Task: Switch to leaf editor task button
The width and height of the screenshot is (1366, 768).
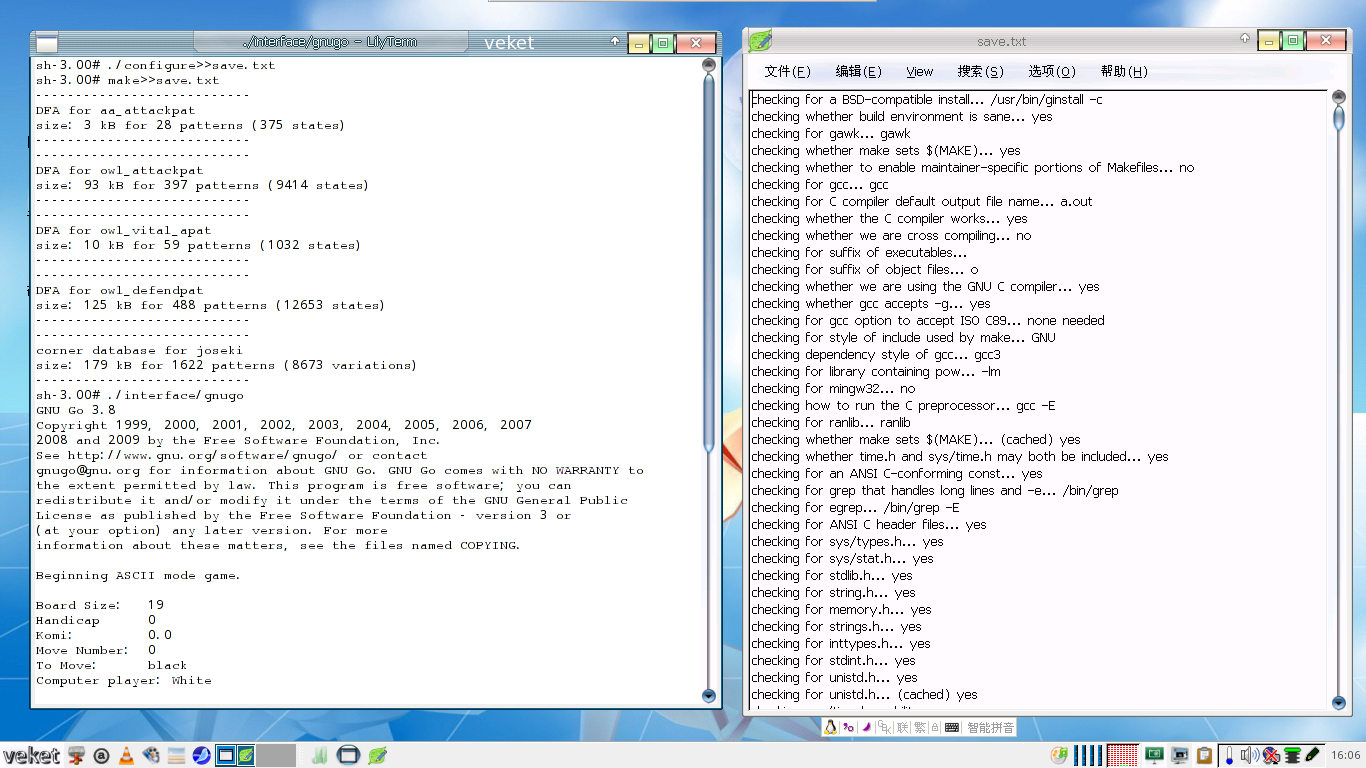Action: coord(245,755)
